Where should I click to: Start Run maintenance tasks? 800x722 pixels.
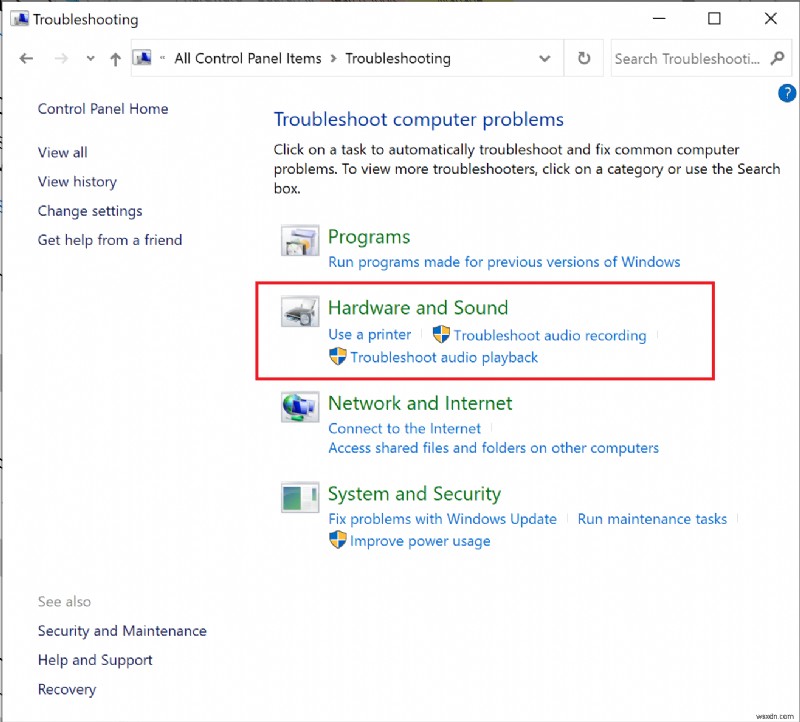point(652,519)
